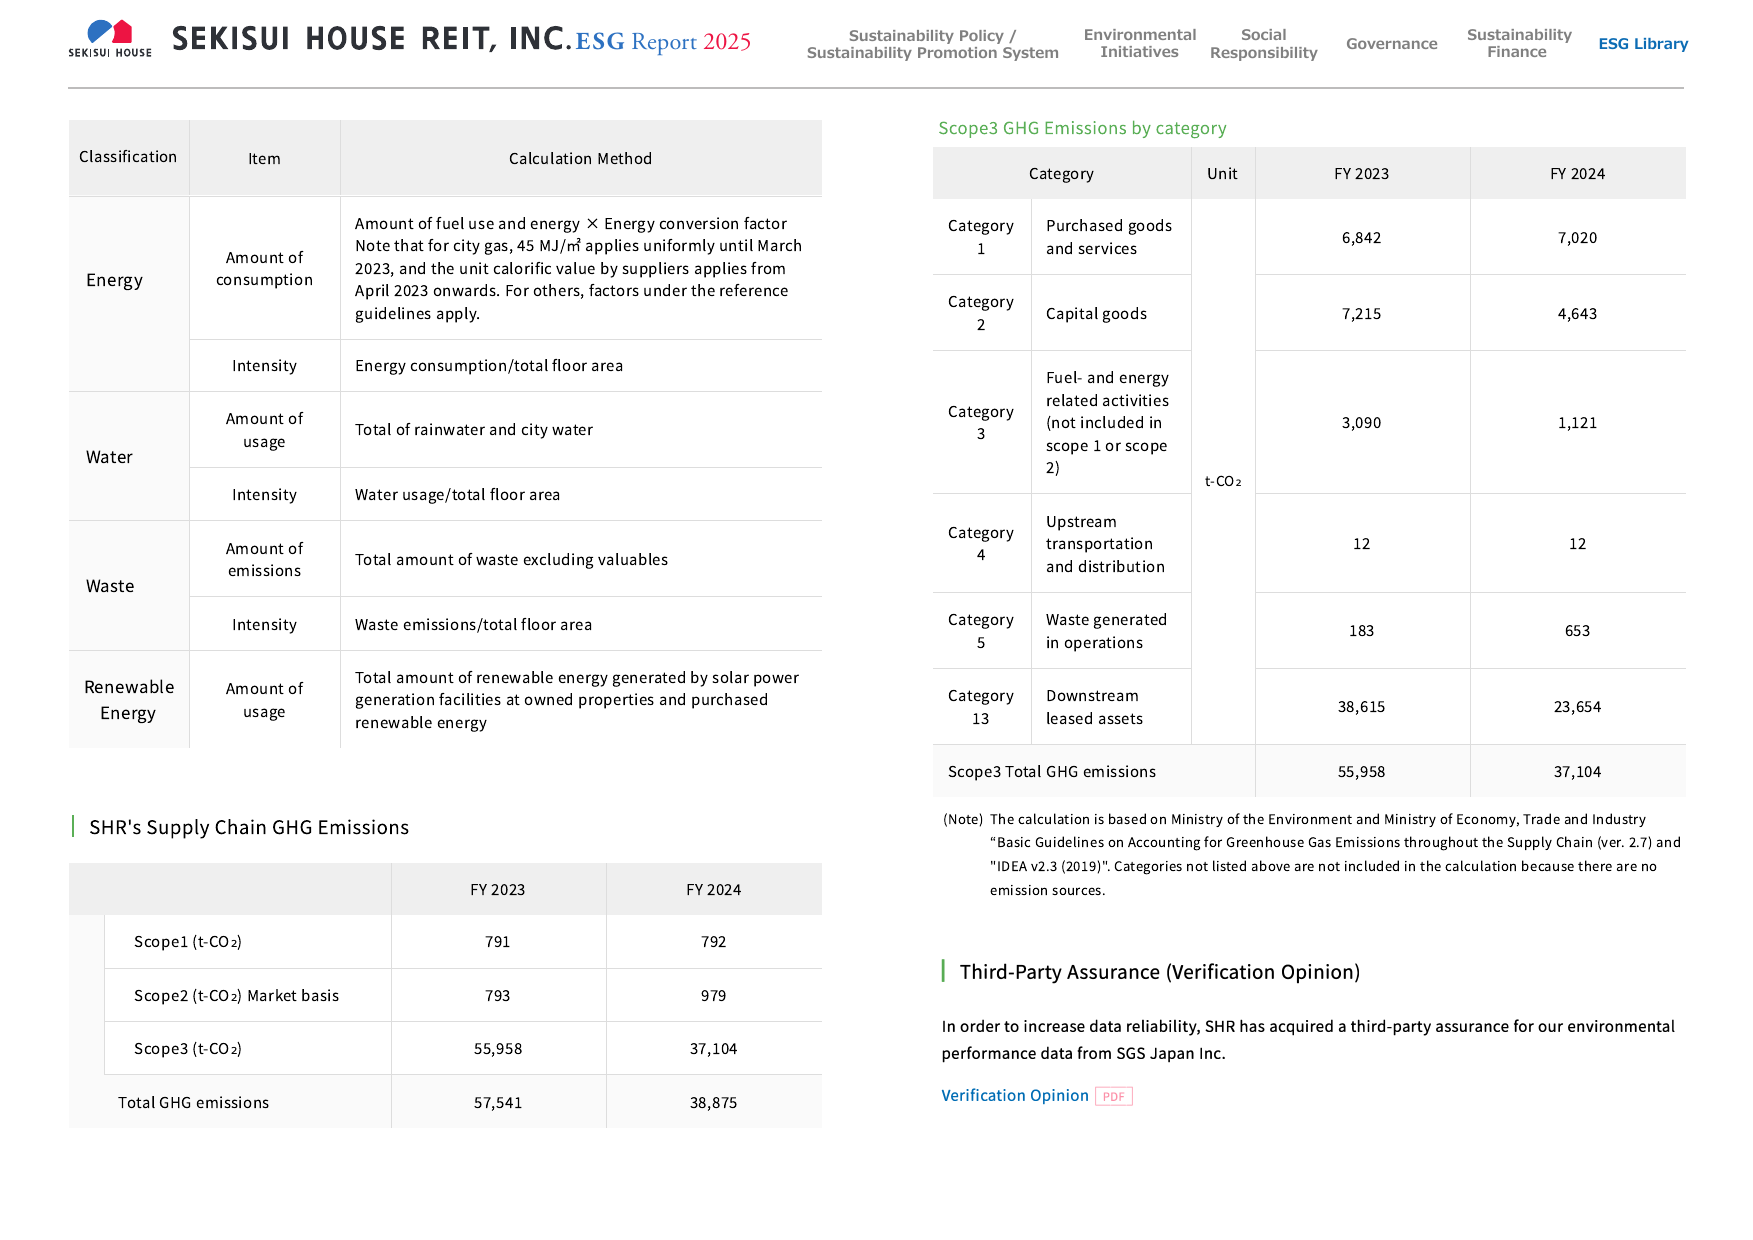Go to Environmental Initiatives section
Viewport: 1753px width, 1240px height.
[x=1139, y=43]
